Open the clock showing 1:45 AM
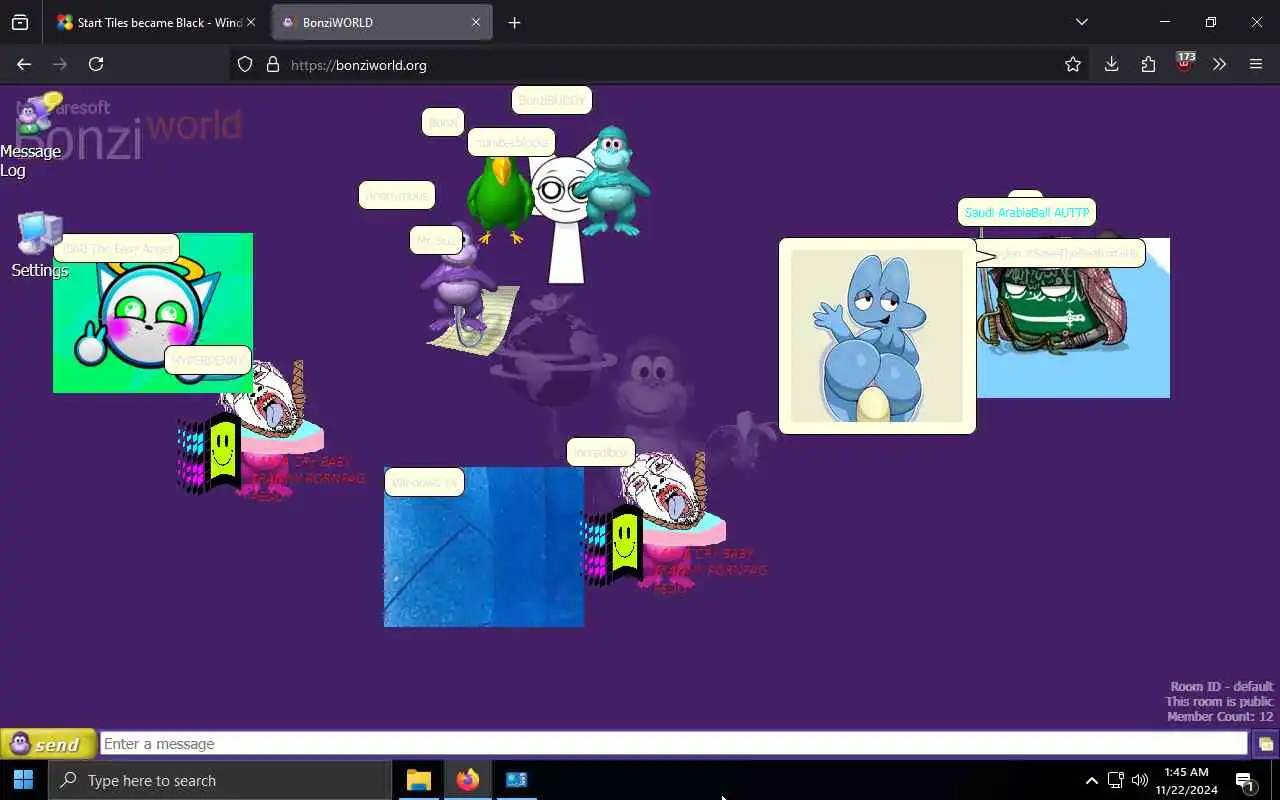The width and height of the screenshot is (1280, 800). click(x=1187, y=780)
